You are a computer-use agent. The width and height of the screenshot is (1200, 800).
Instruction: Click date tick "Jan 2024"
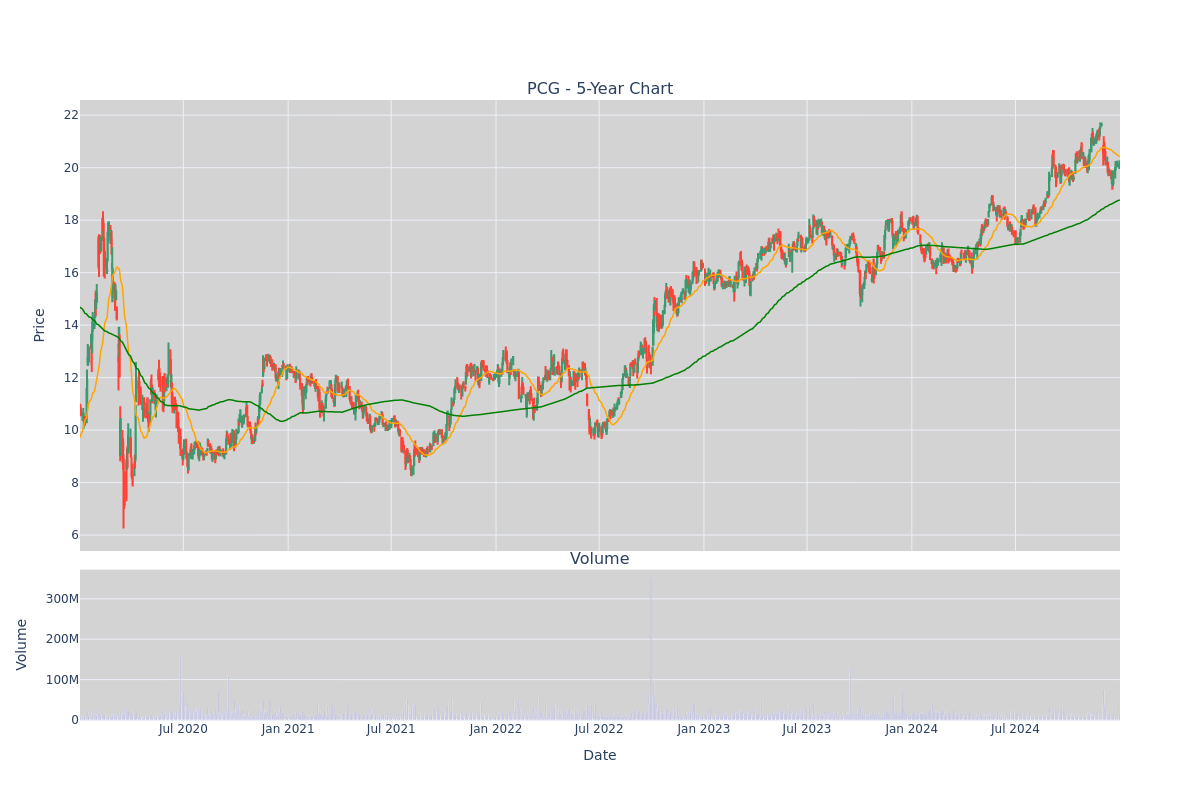pos(912,729)
